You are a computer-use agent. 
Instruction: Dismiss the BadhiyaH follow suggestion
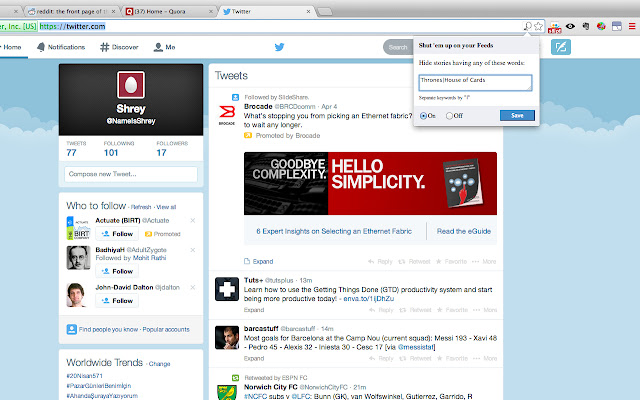pyautogui.click(x=193, y=250)
